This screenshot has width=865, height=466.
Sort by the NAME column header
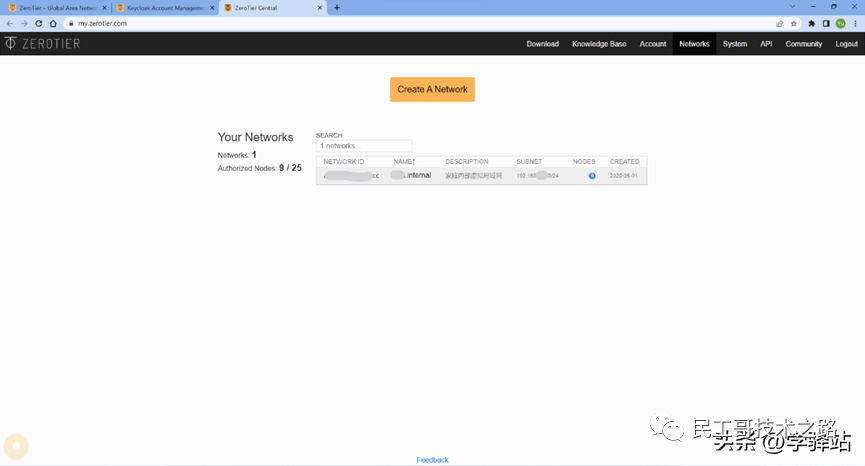[x=404, y=162]
